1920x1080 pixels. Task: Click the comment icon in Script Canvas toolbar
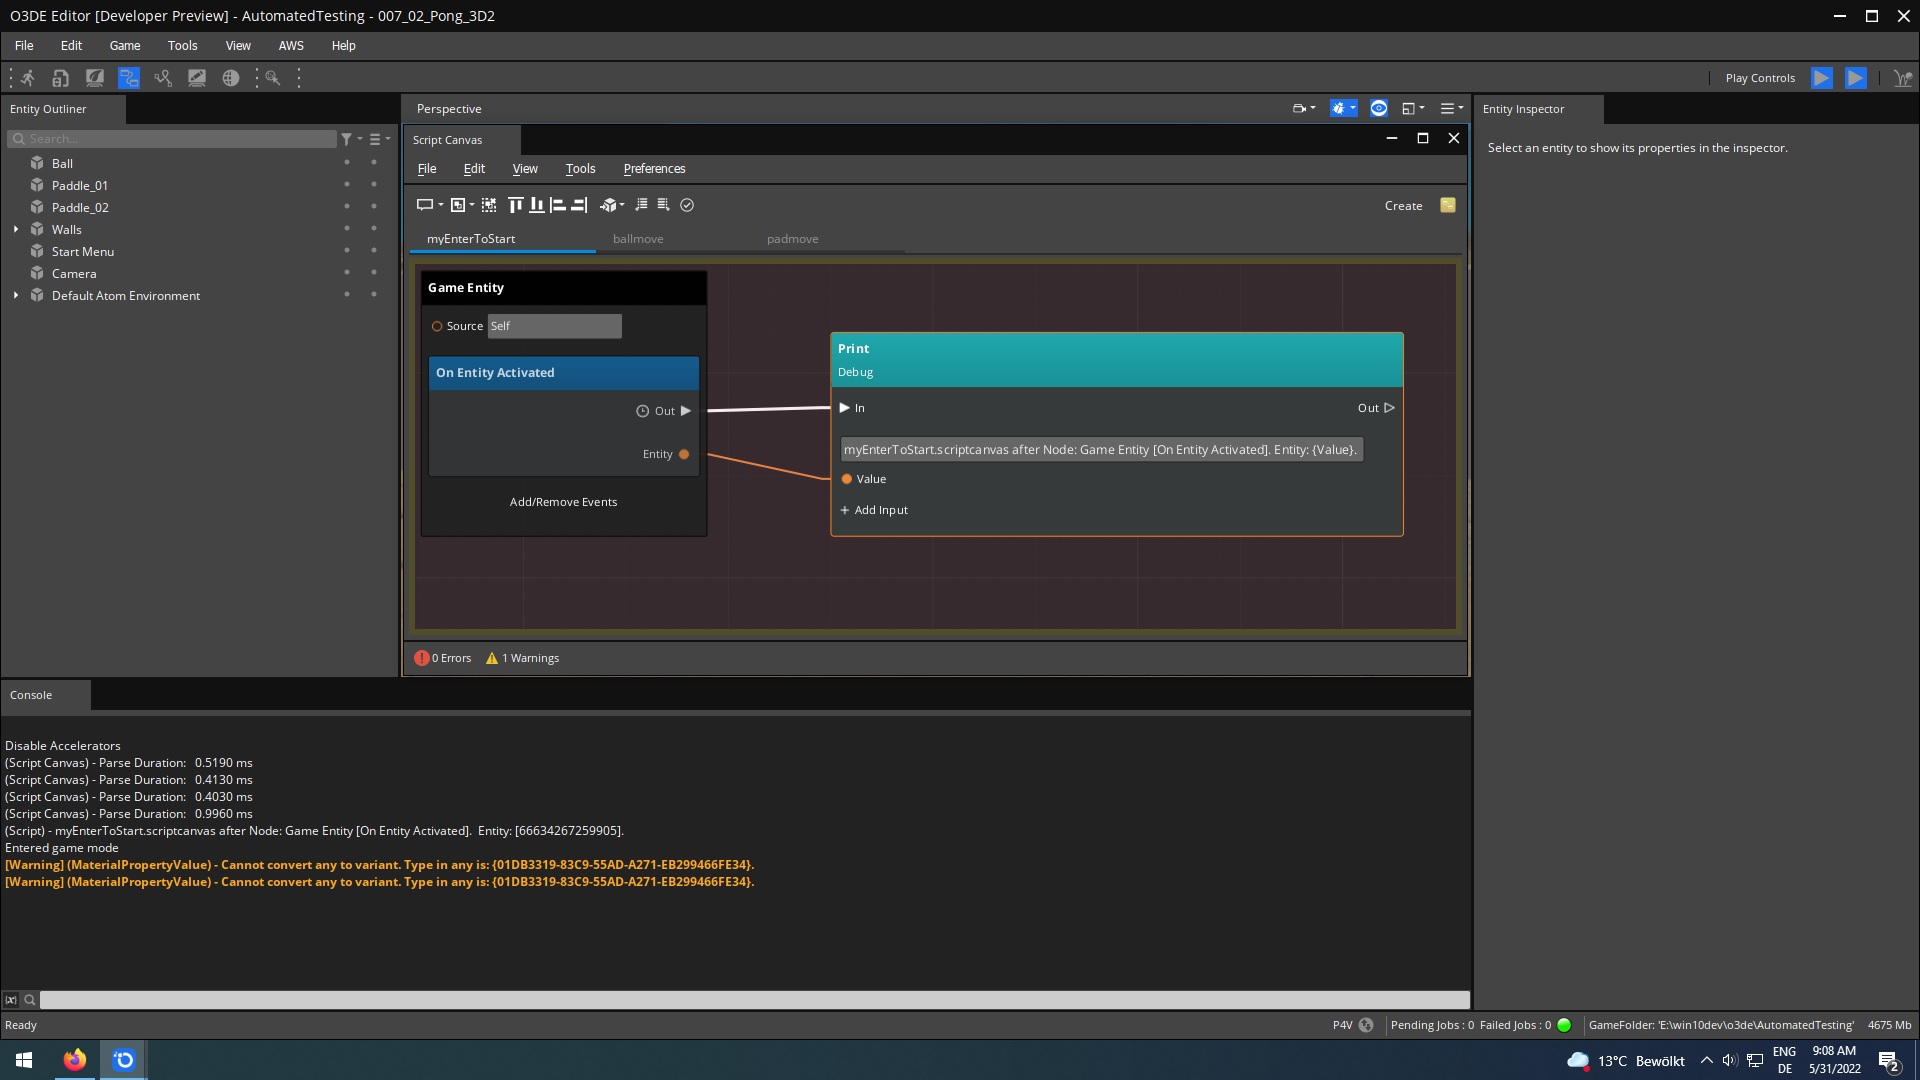tap(424, 205)
